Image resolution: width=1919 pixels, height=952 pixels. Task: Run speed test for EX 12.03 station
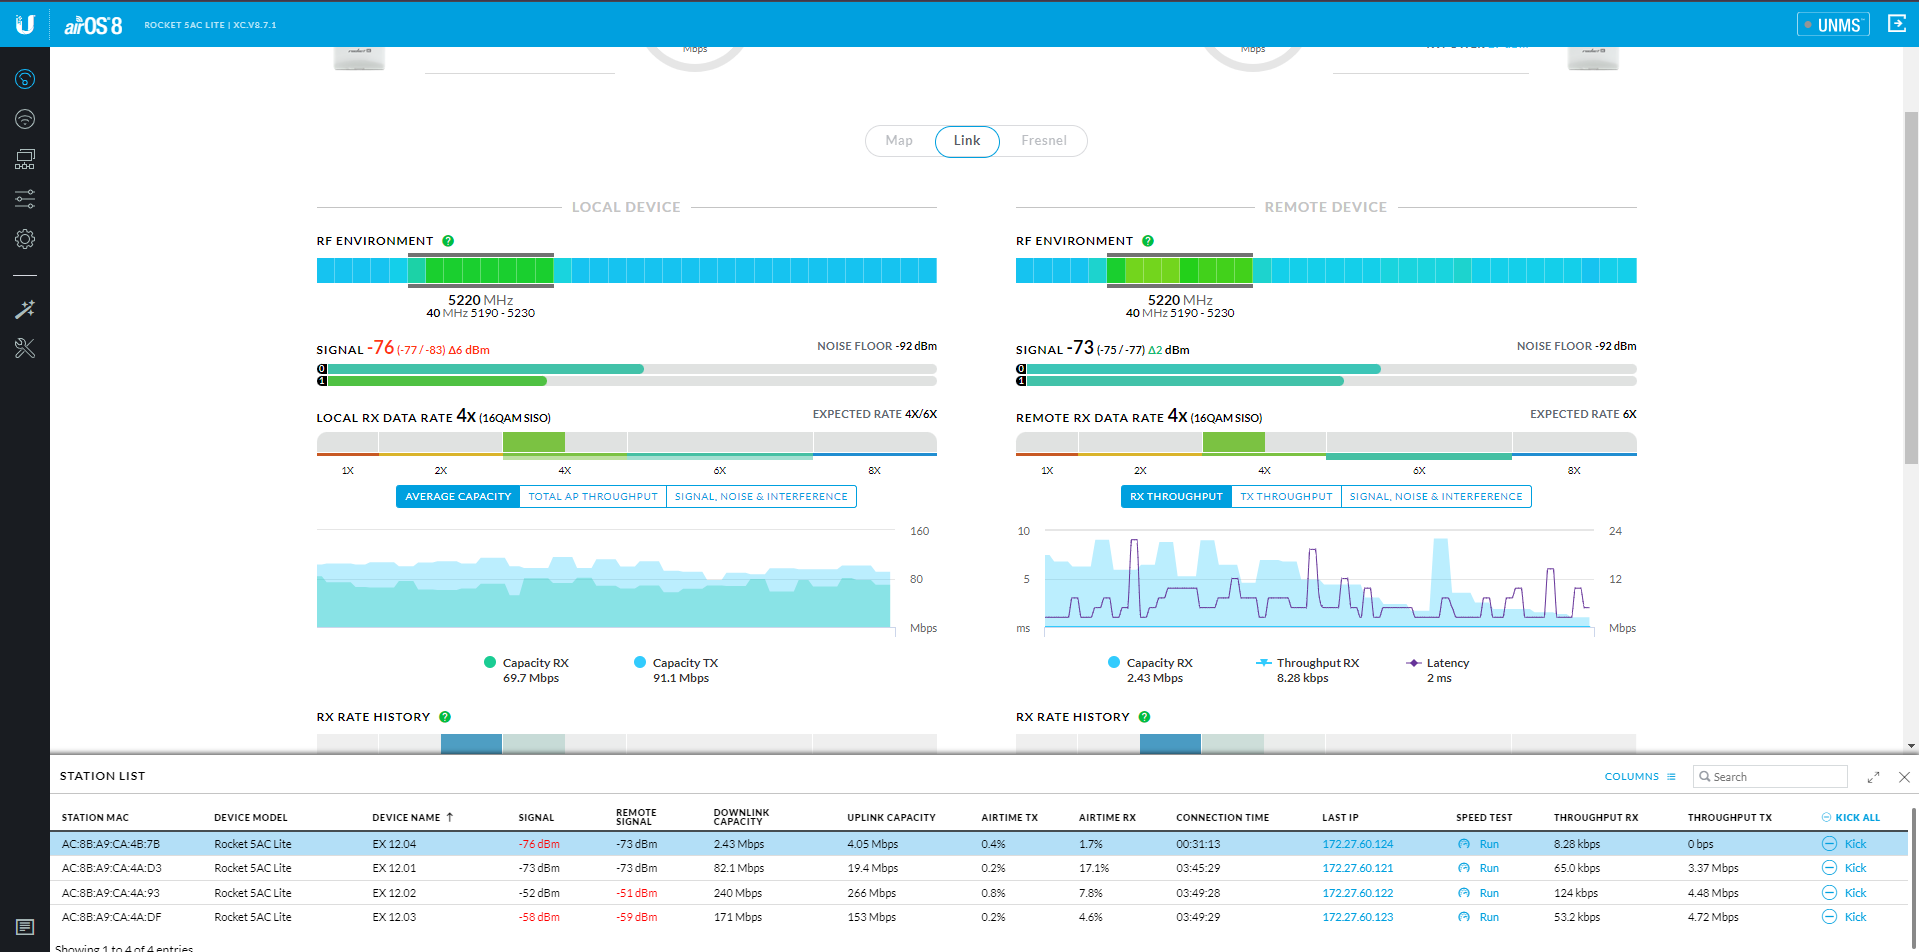1479,917
